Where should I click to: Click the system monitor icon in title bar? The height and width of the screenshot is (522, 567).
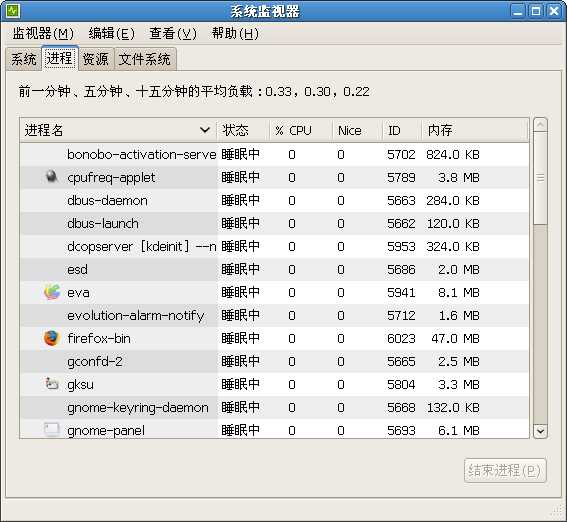tap(13, 11)
